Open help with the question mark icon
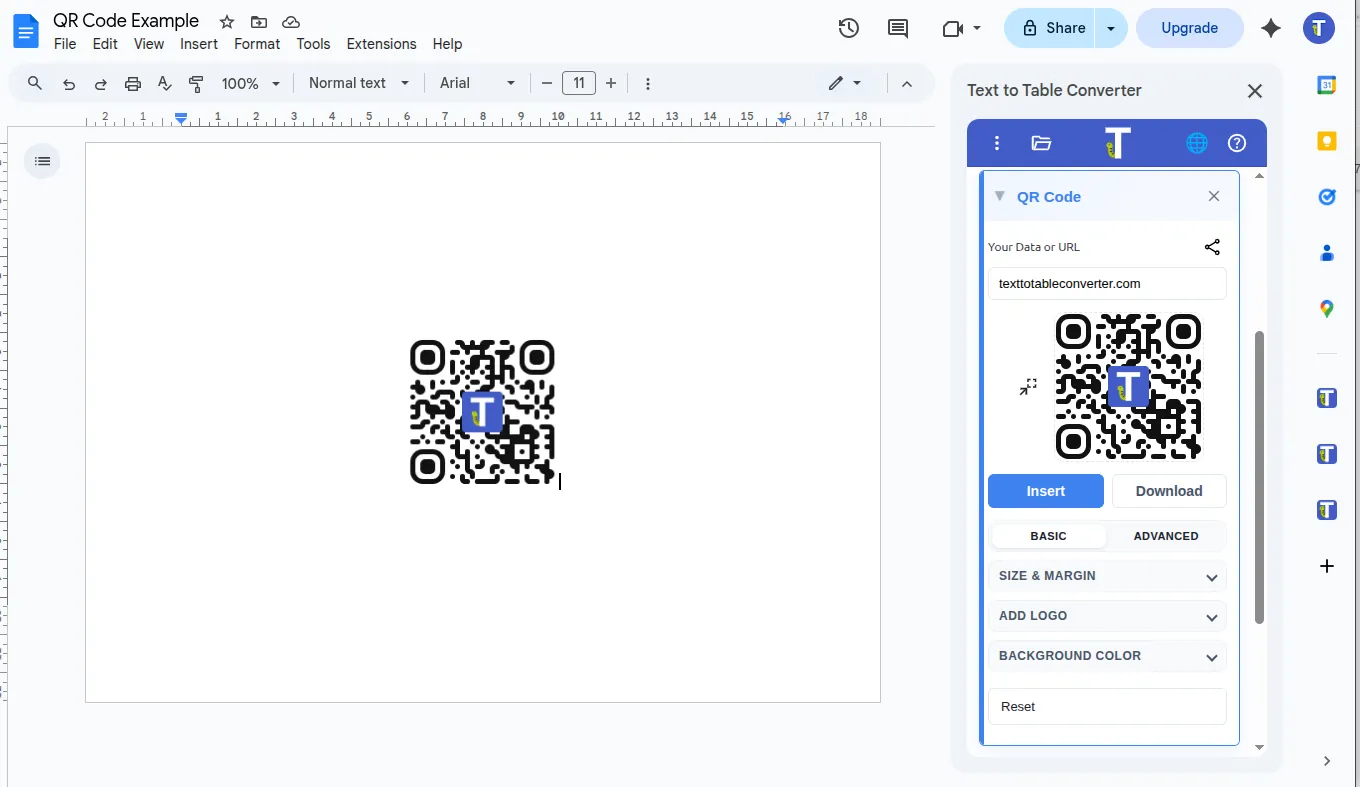 (x=1236, y=143)
